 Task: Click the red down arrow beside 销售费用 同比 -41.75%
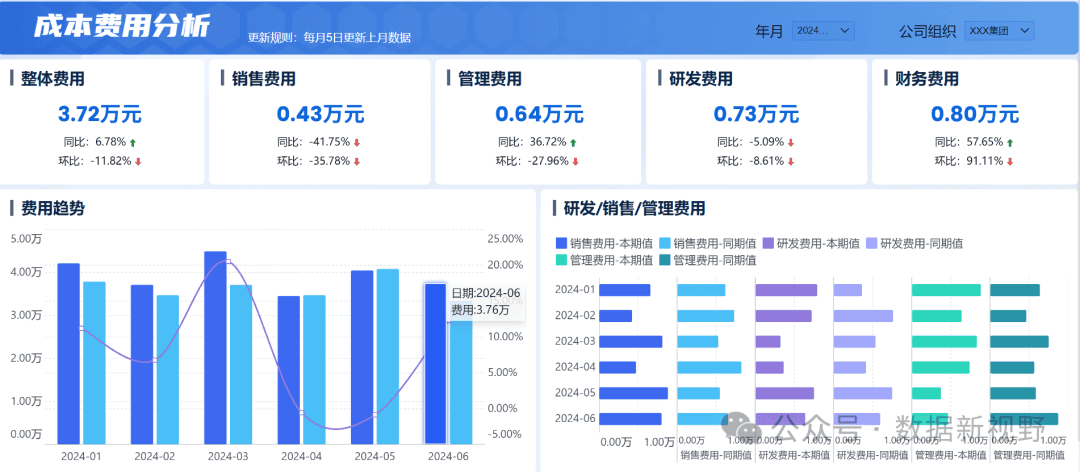(357, 143)
